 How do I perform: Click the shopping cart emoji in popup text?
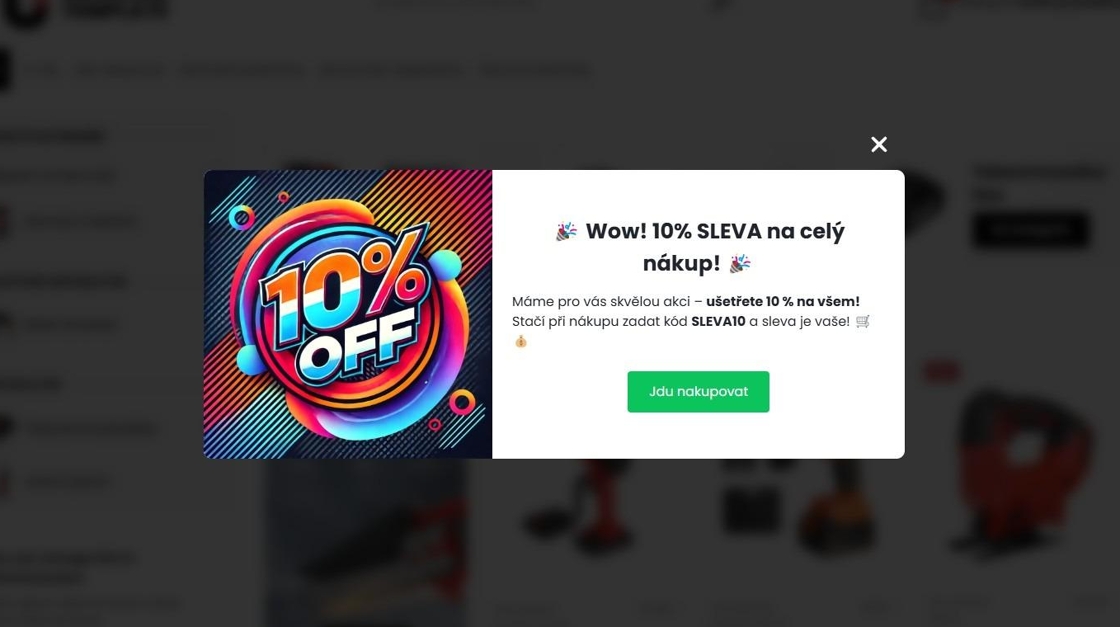tap(863, 321)
